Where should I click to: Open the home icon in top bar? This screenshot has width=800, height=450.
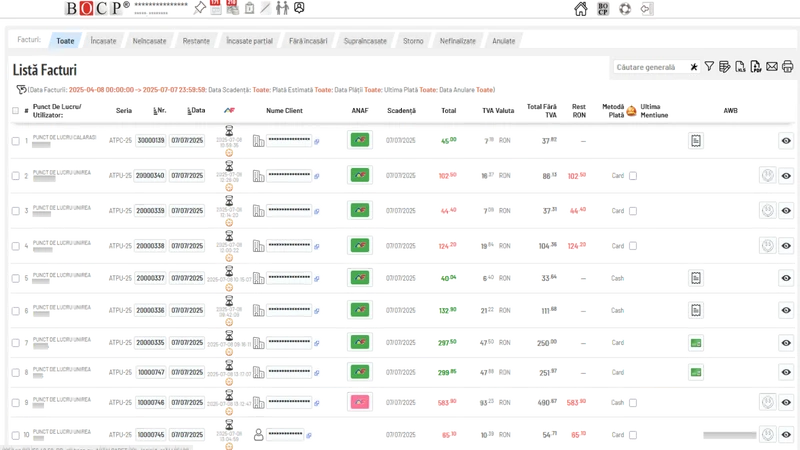pyautogui.click(x=581, y=9)
